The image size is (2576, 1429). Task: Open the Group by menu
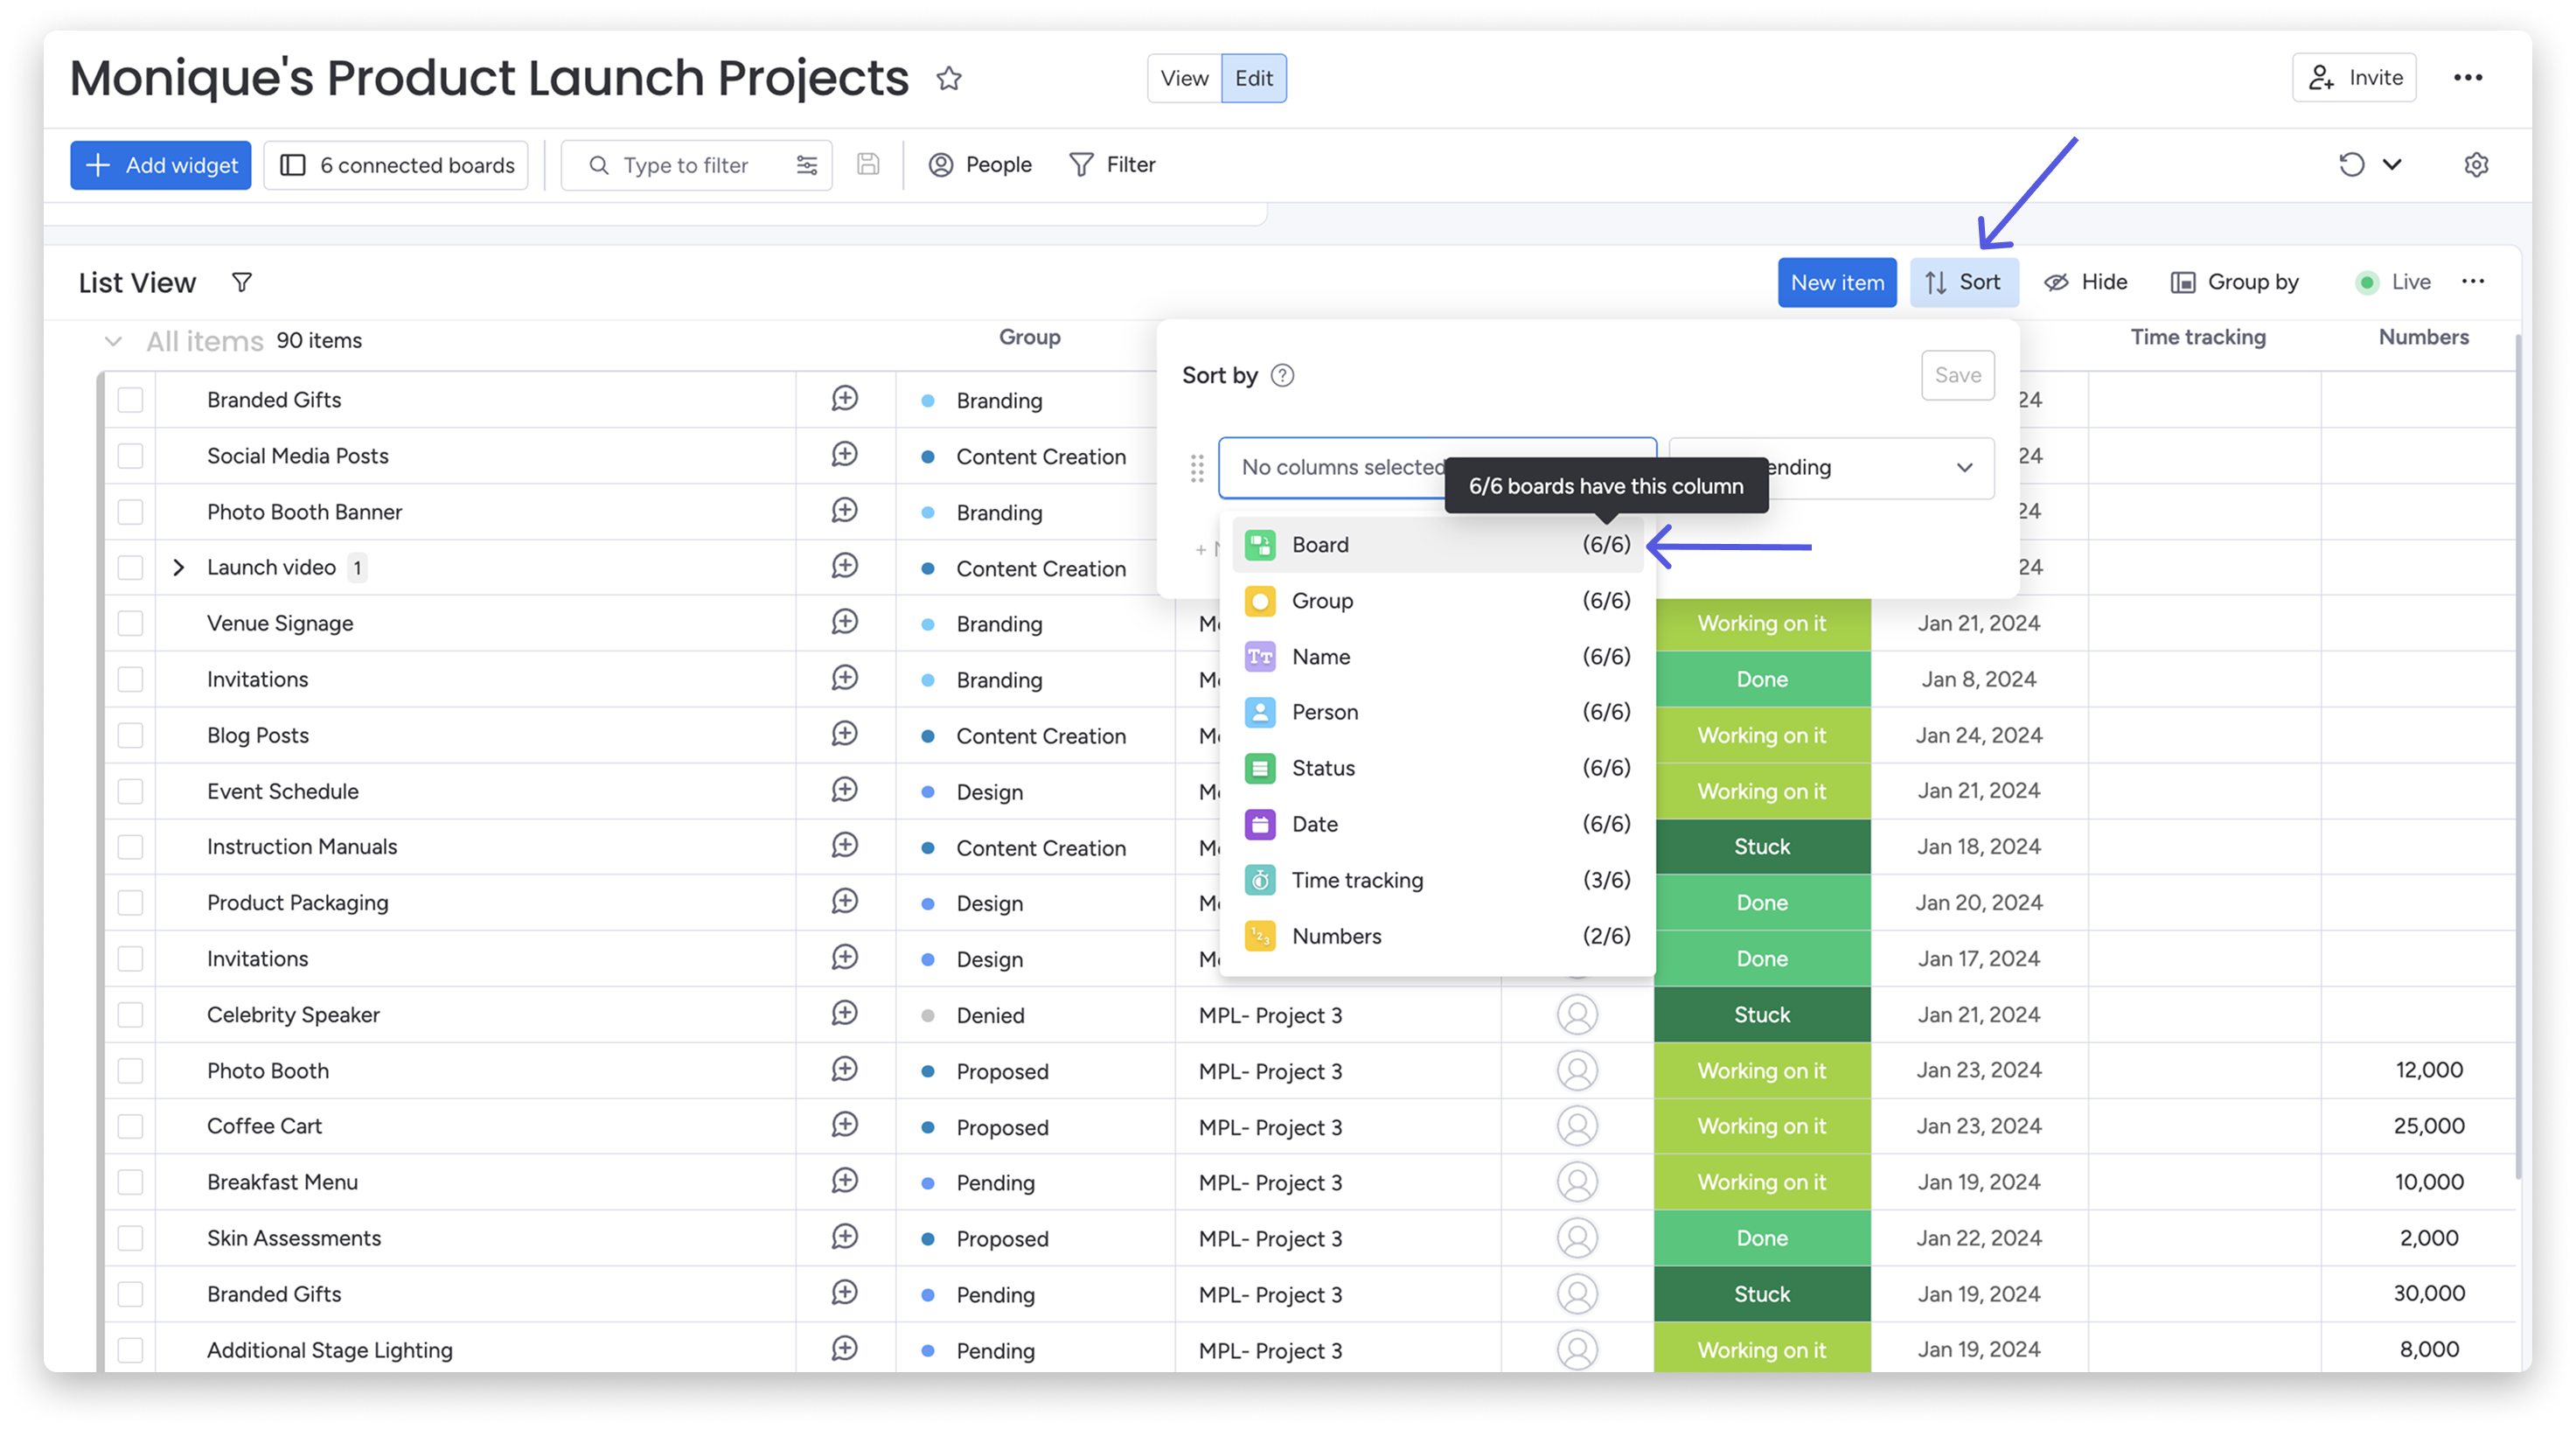[2234, 283]
